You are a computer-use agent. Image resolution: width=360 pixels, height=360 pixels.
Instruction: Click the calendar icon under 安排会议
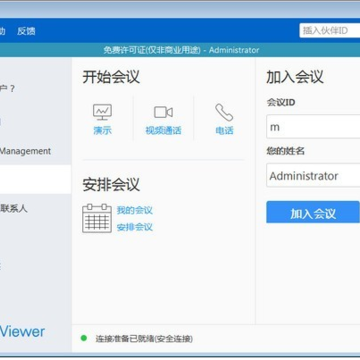(97, 218)
